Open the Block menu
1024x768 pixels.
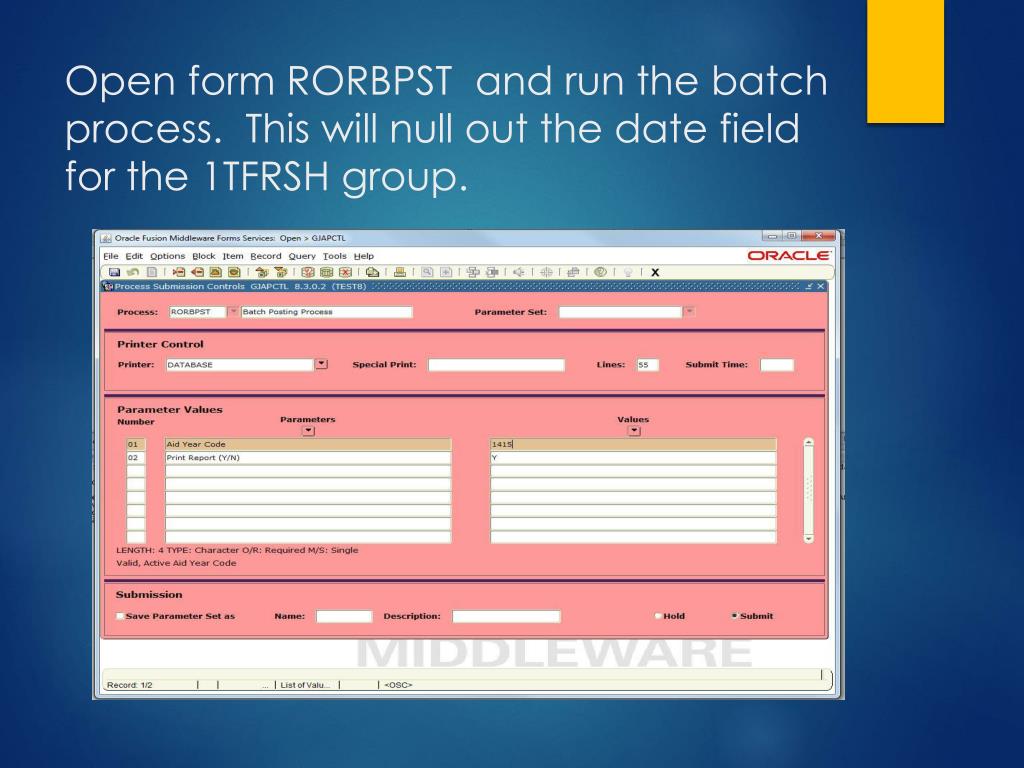click(x=204, y=256)
